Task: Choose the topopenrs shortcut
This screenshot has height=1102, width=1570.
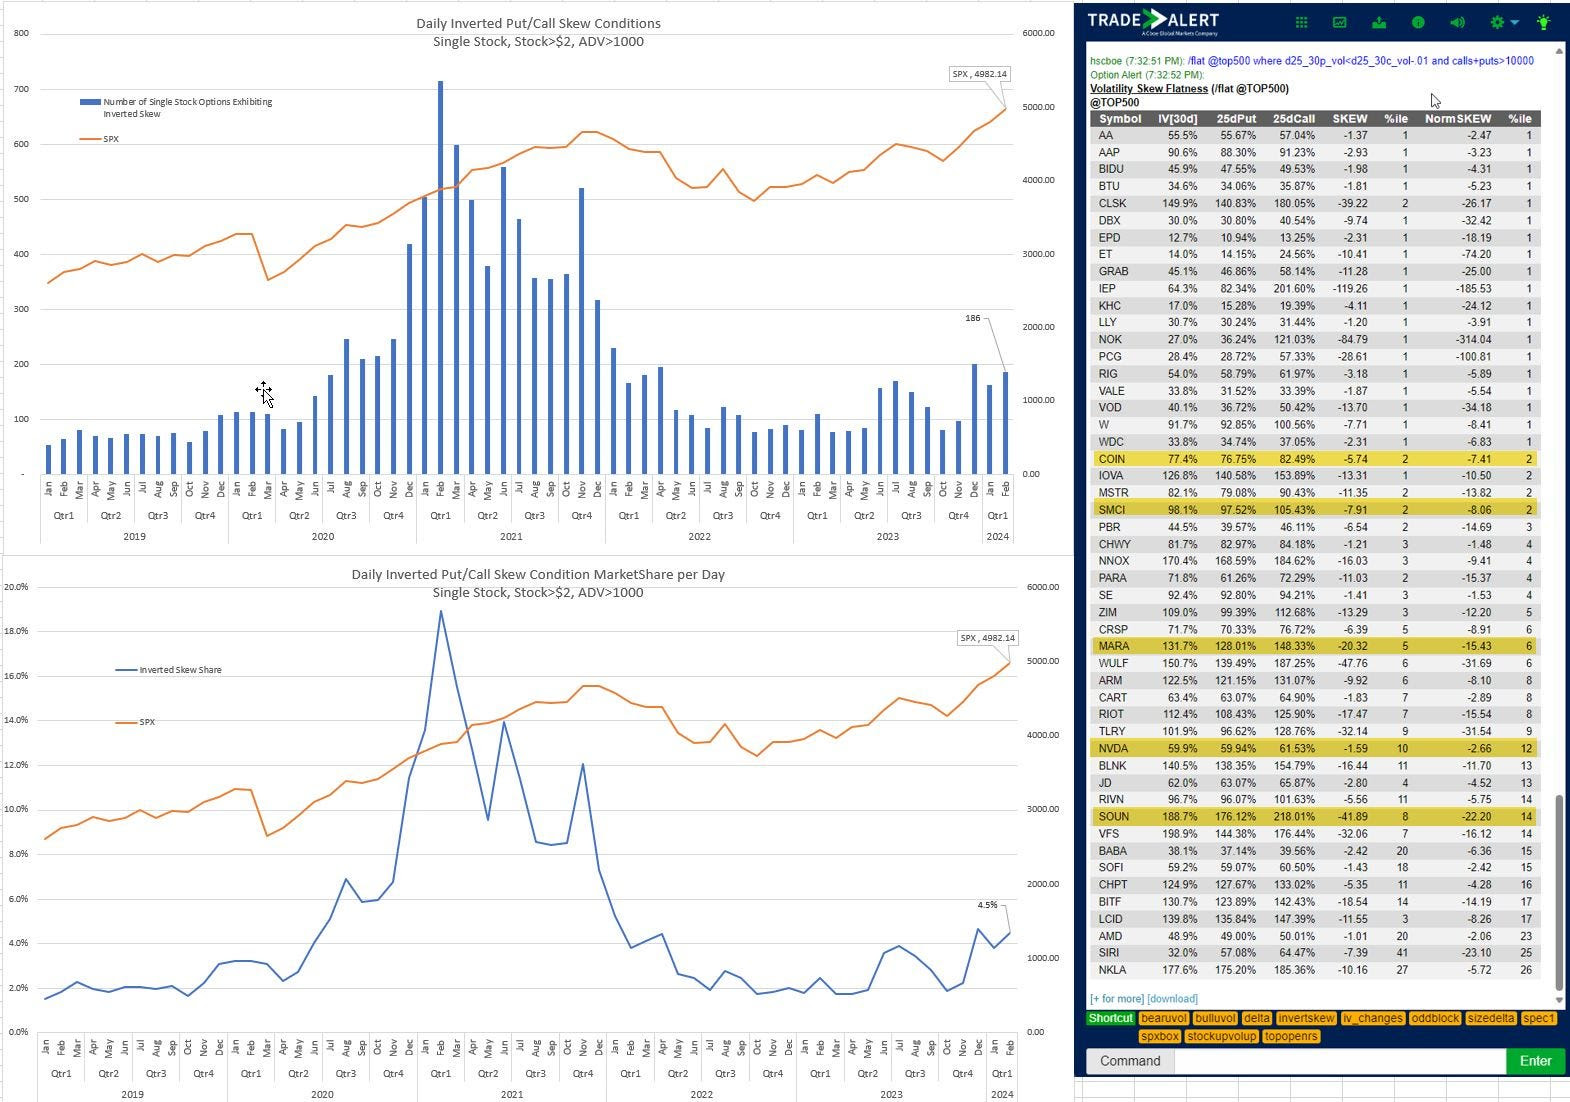Action: click(1290, 1036)
